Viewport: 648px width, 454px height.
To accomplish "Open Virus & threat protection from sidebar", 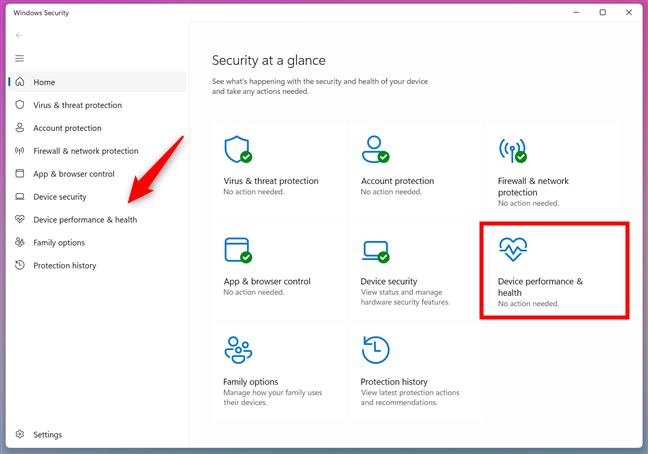I will pos(98,105).
